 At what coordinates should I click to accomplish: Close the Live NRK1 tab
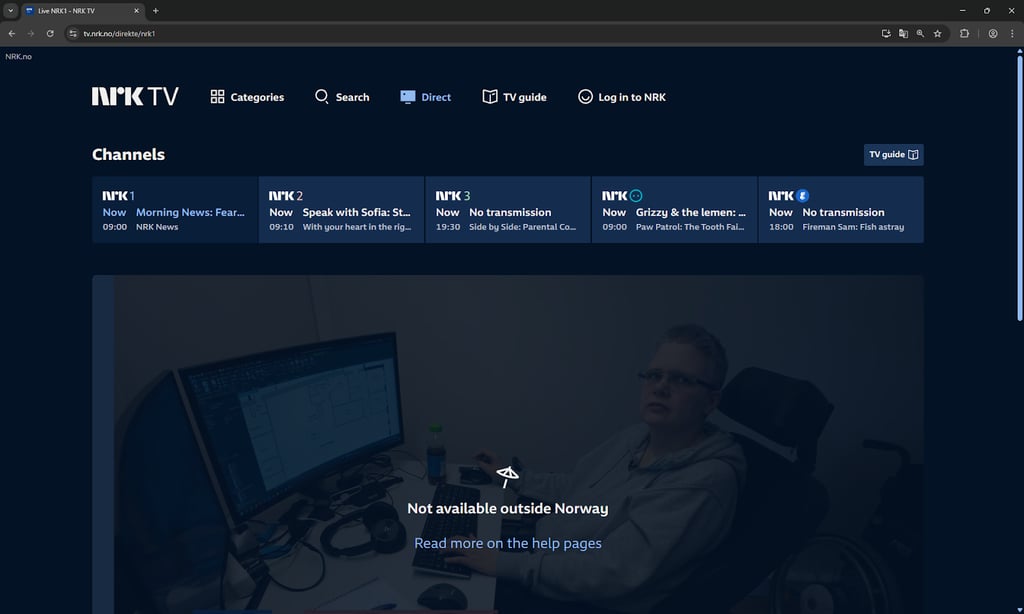136,10
